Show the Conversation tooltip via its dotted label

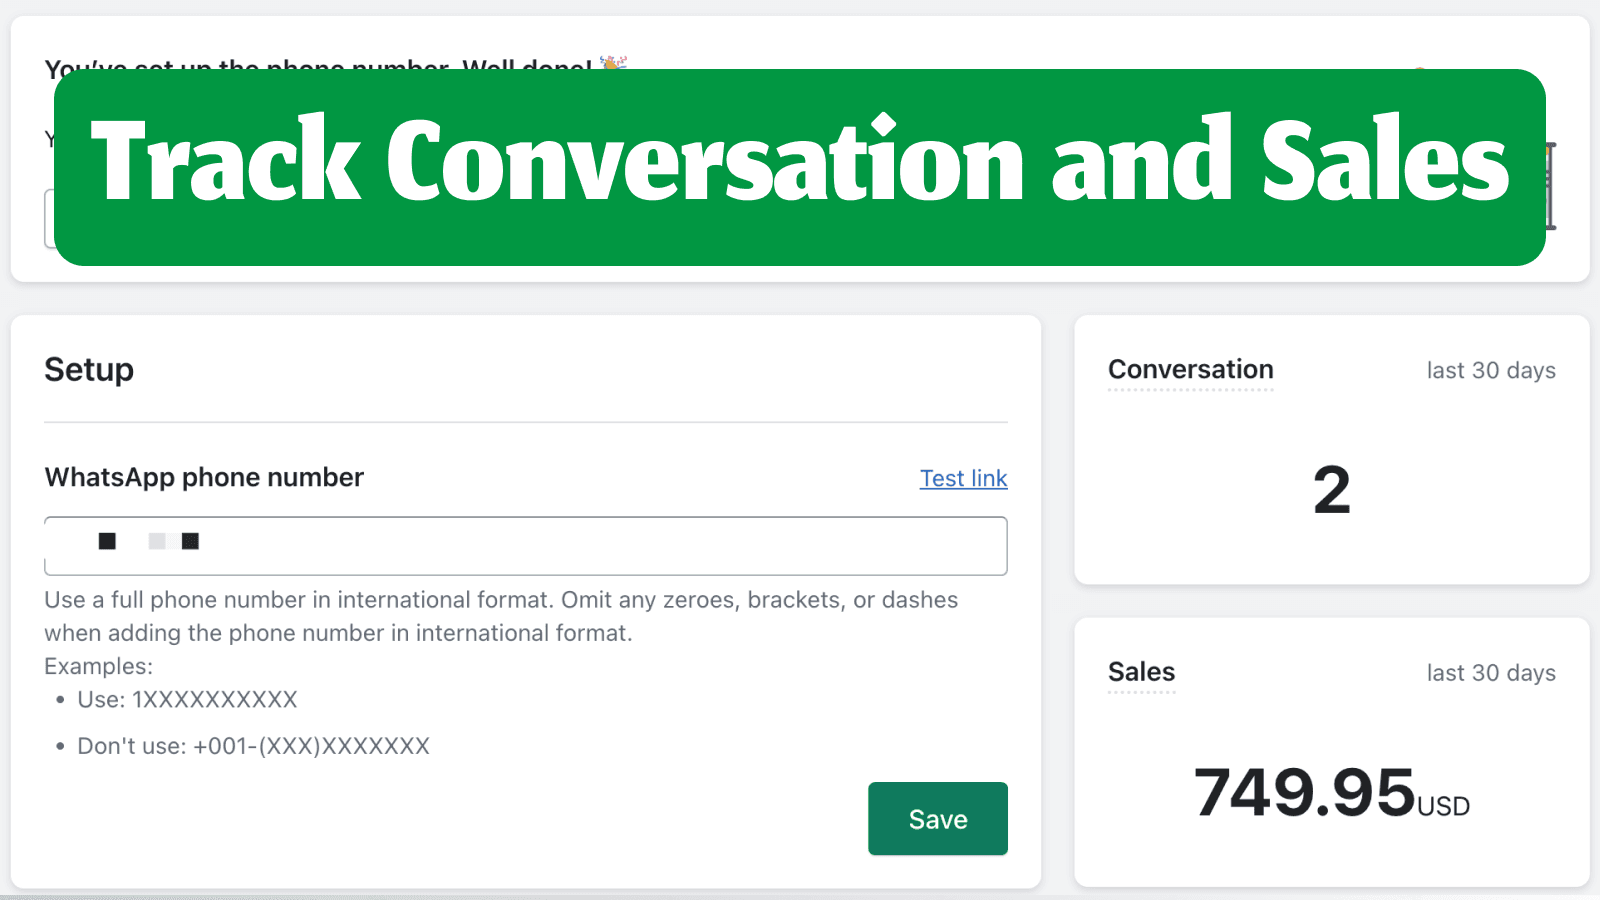pos(1189,369)
